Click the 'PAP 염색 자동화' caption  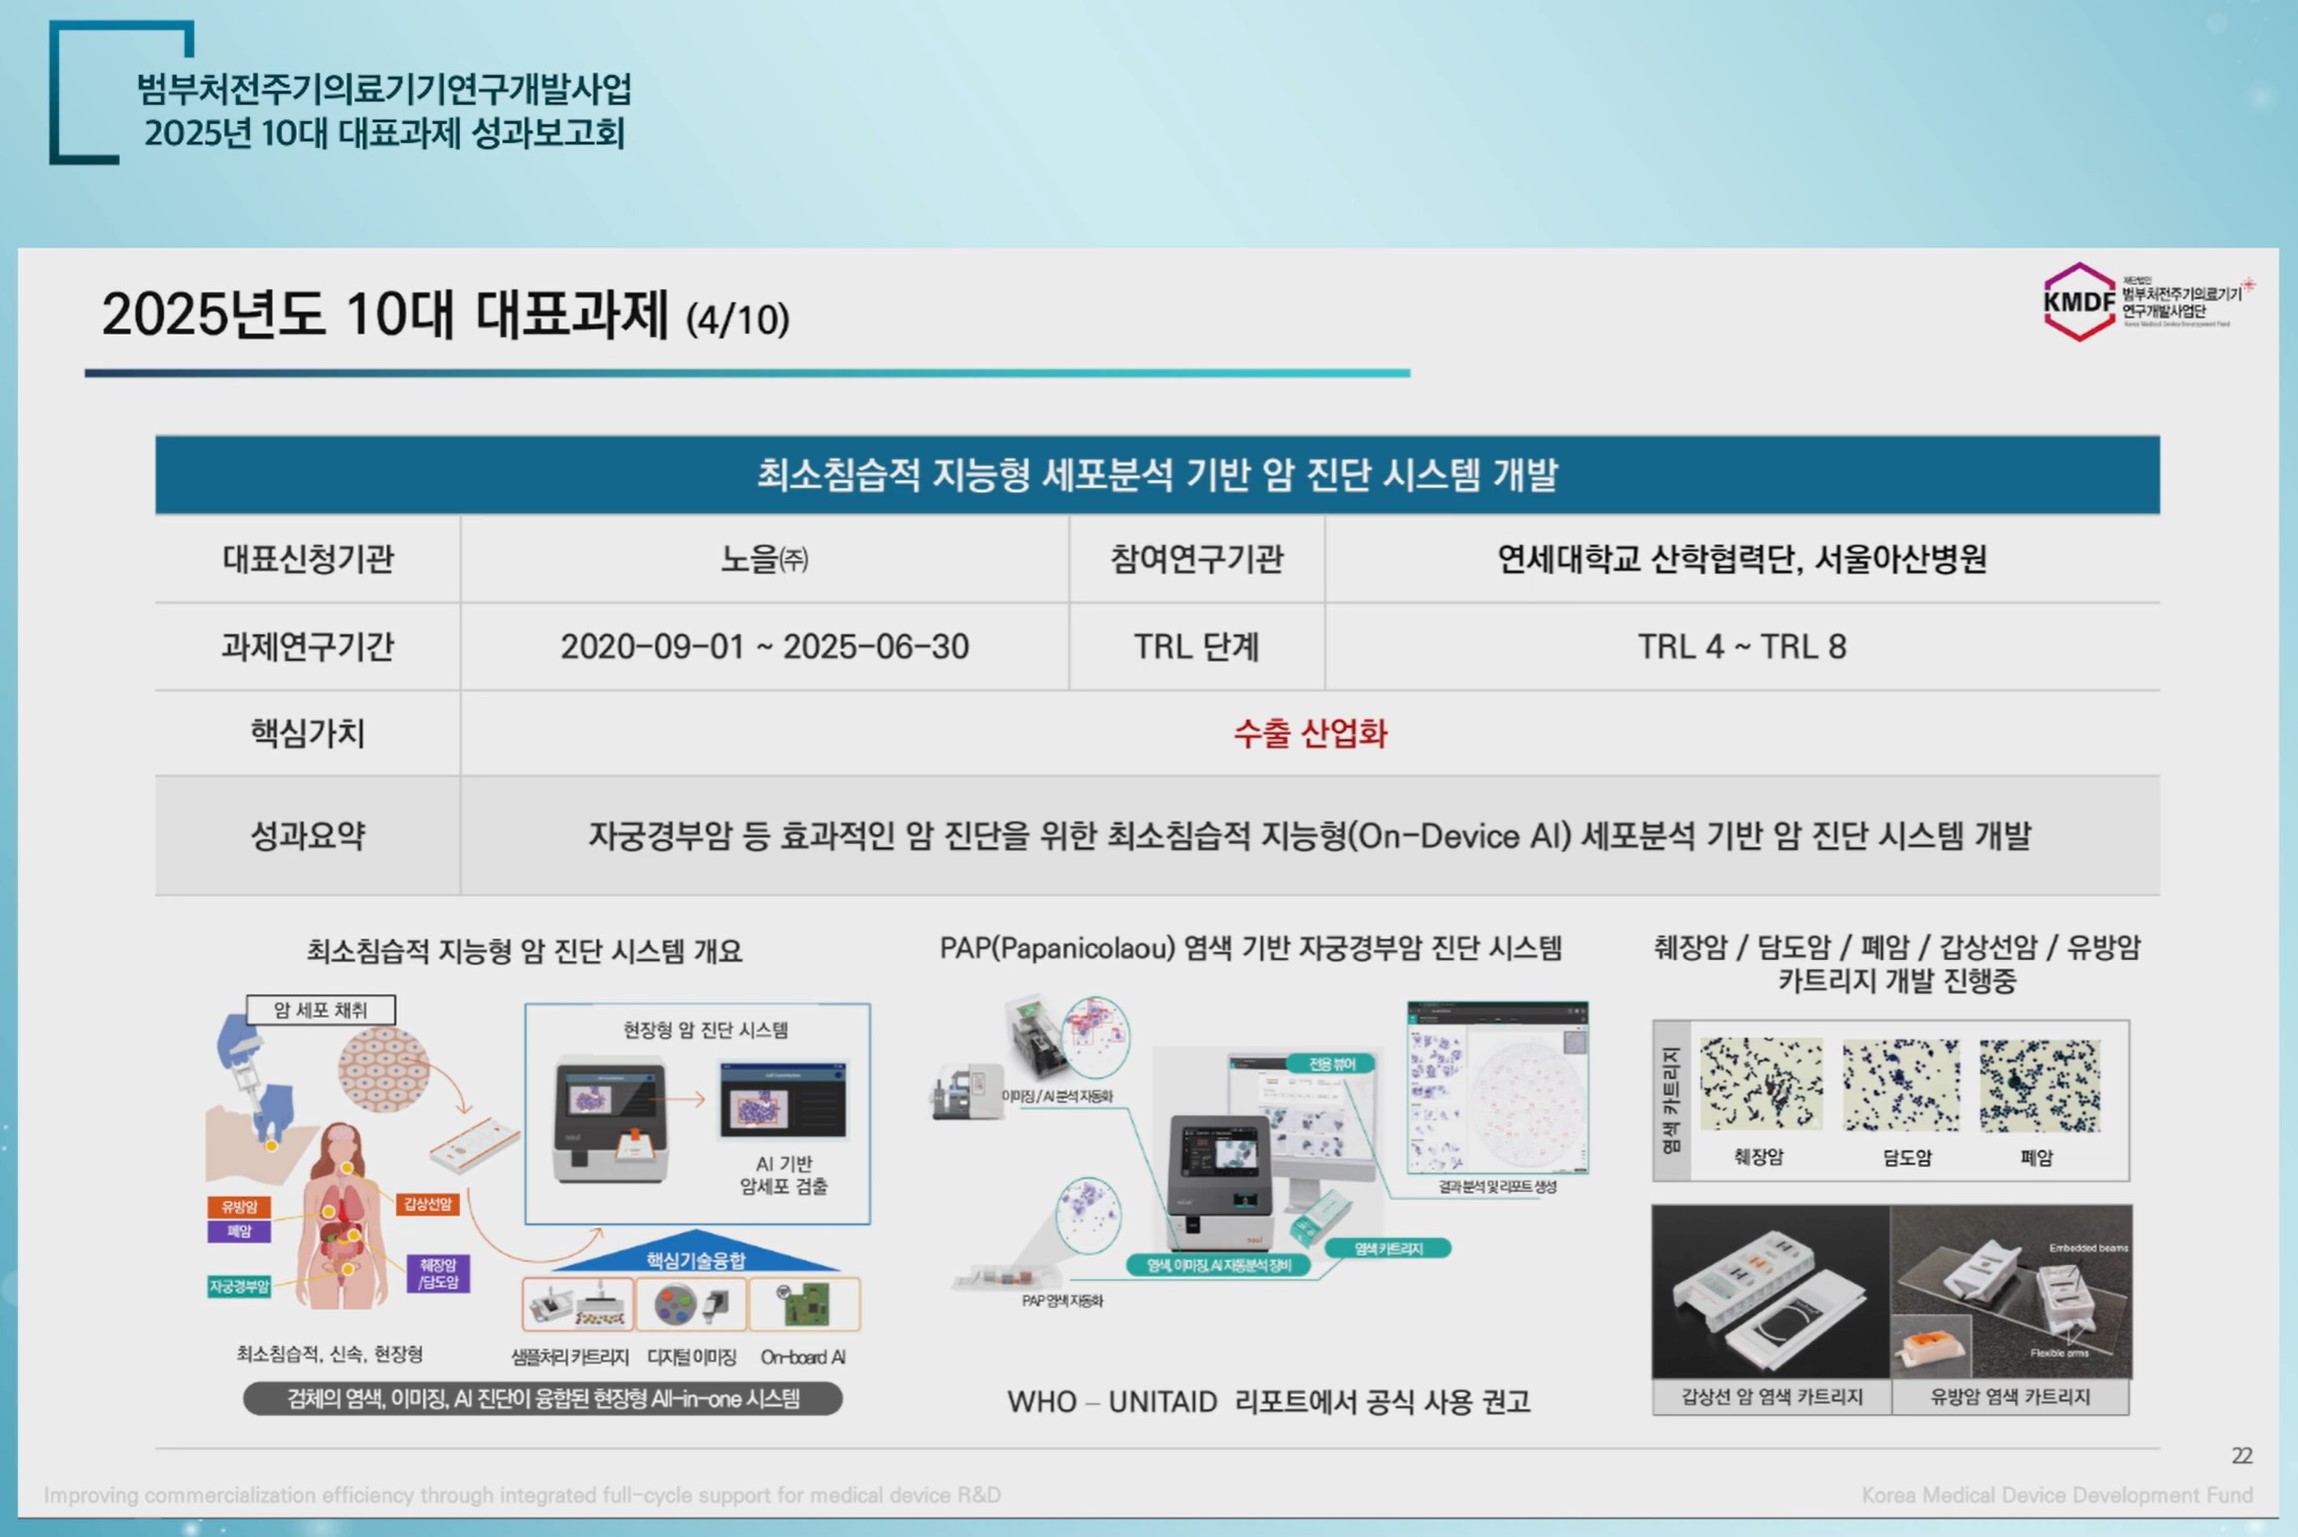tap(1062, 1300)
